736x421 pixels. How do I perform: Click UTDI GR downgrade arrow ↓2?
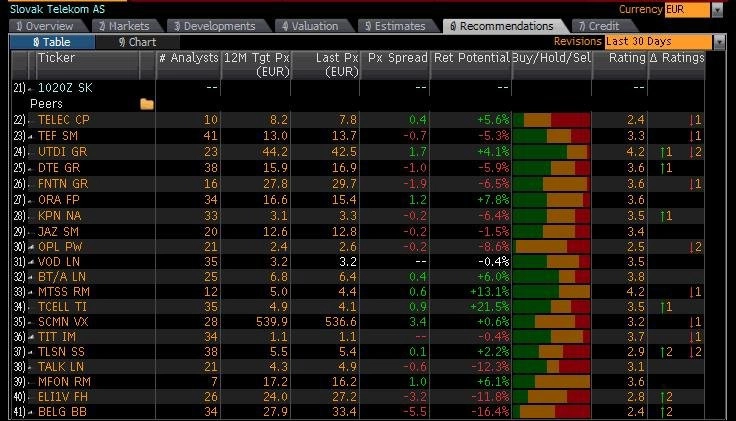coord(695,152)
